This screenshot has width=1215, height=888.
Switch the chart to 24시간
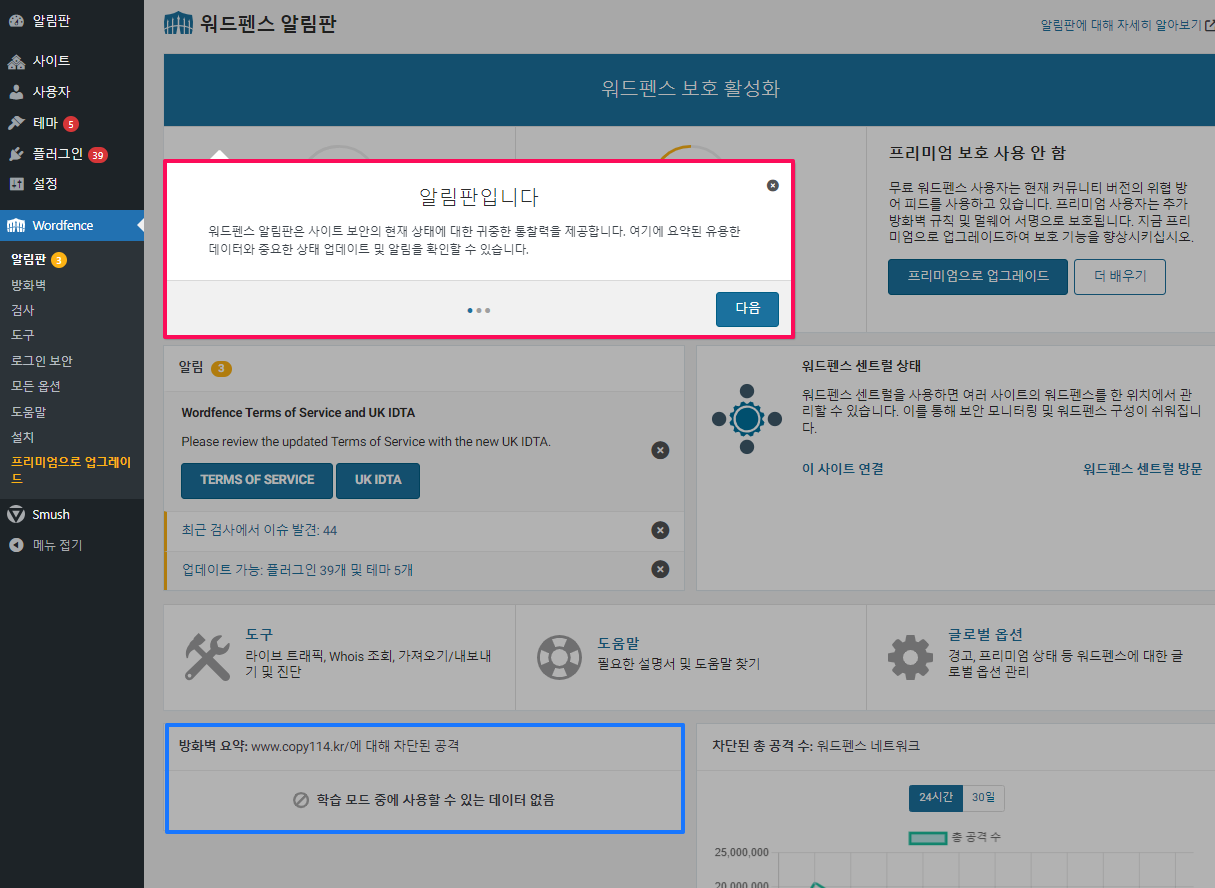(x=936, y=798)
